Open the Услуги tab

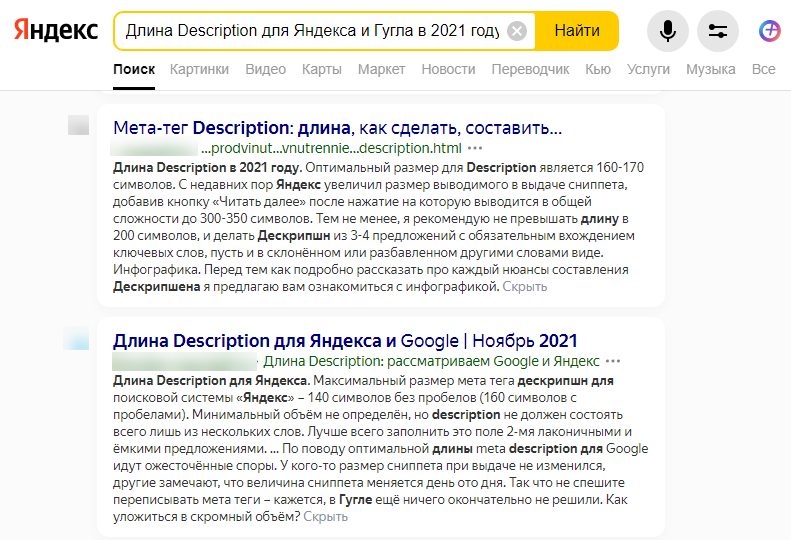coord(648,69)
